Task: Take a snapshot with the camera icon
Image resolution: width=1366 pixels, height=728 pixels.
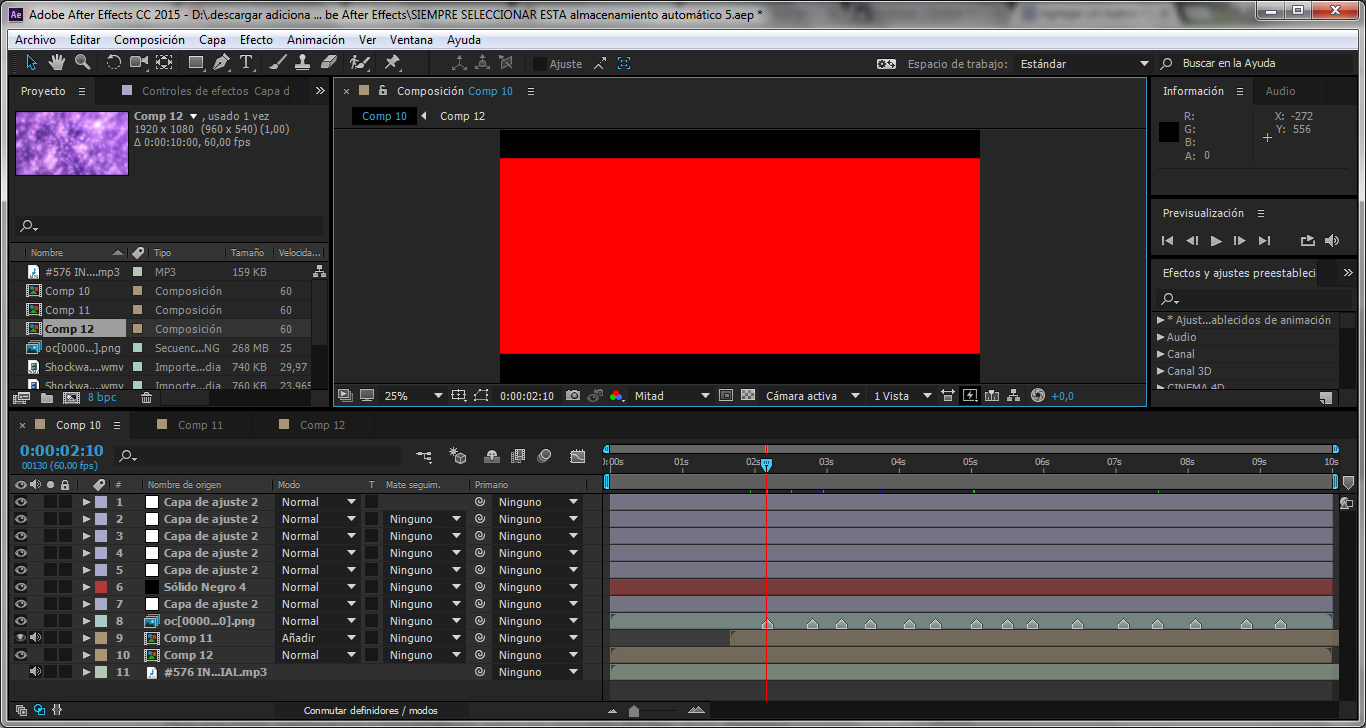Action: click(x=573, y=396)
